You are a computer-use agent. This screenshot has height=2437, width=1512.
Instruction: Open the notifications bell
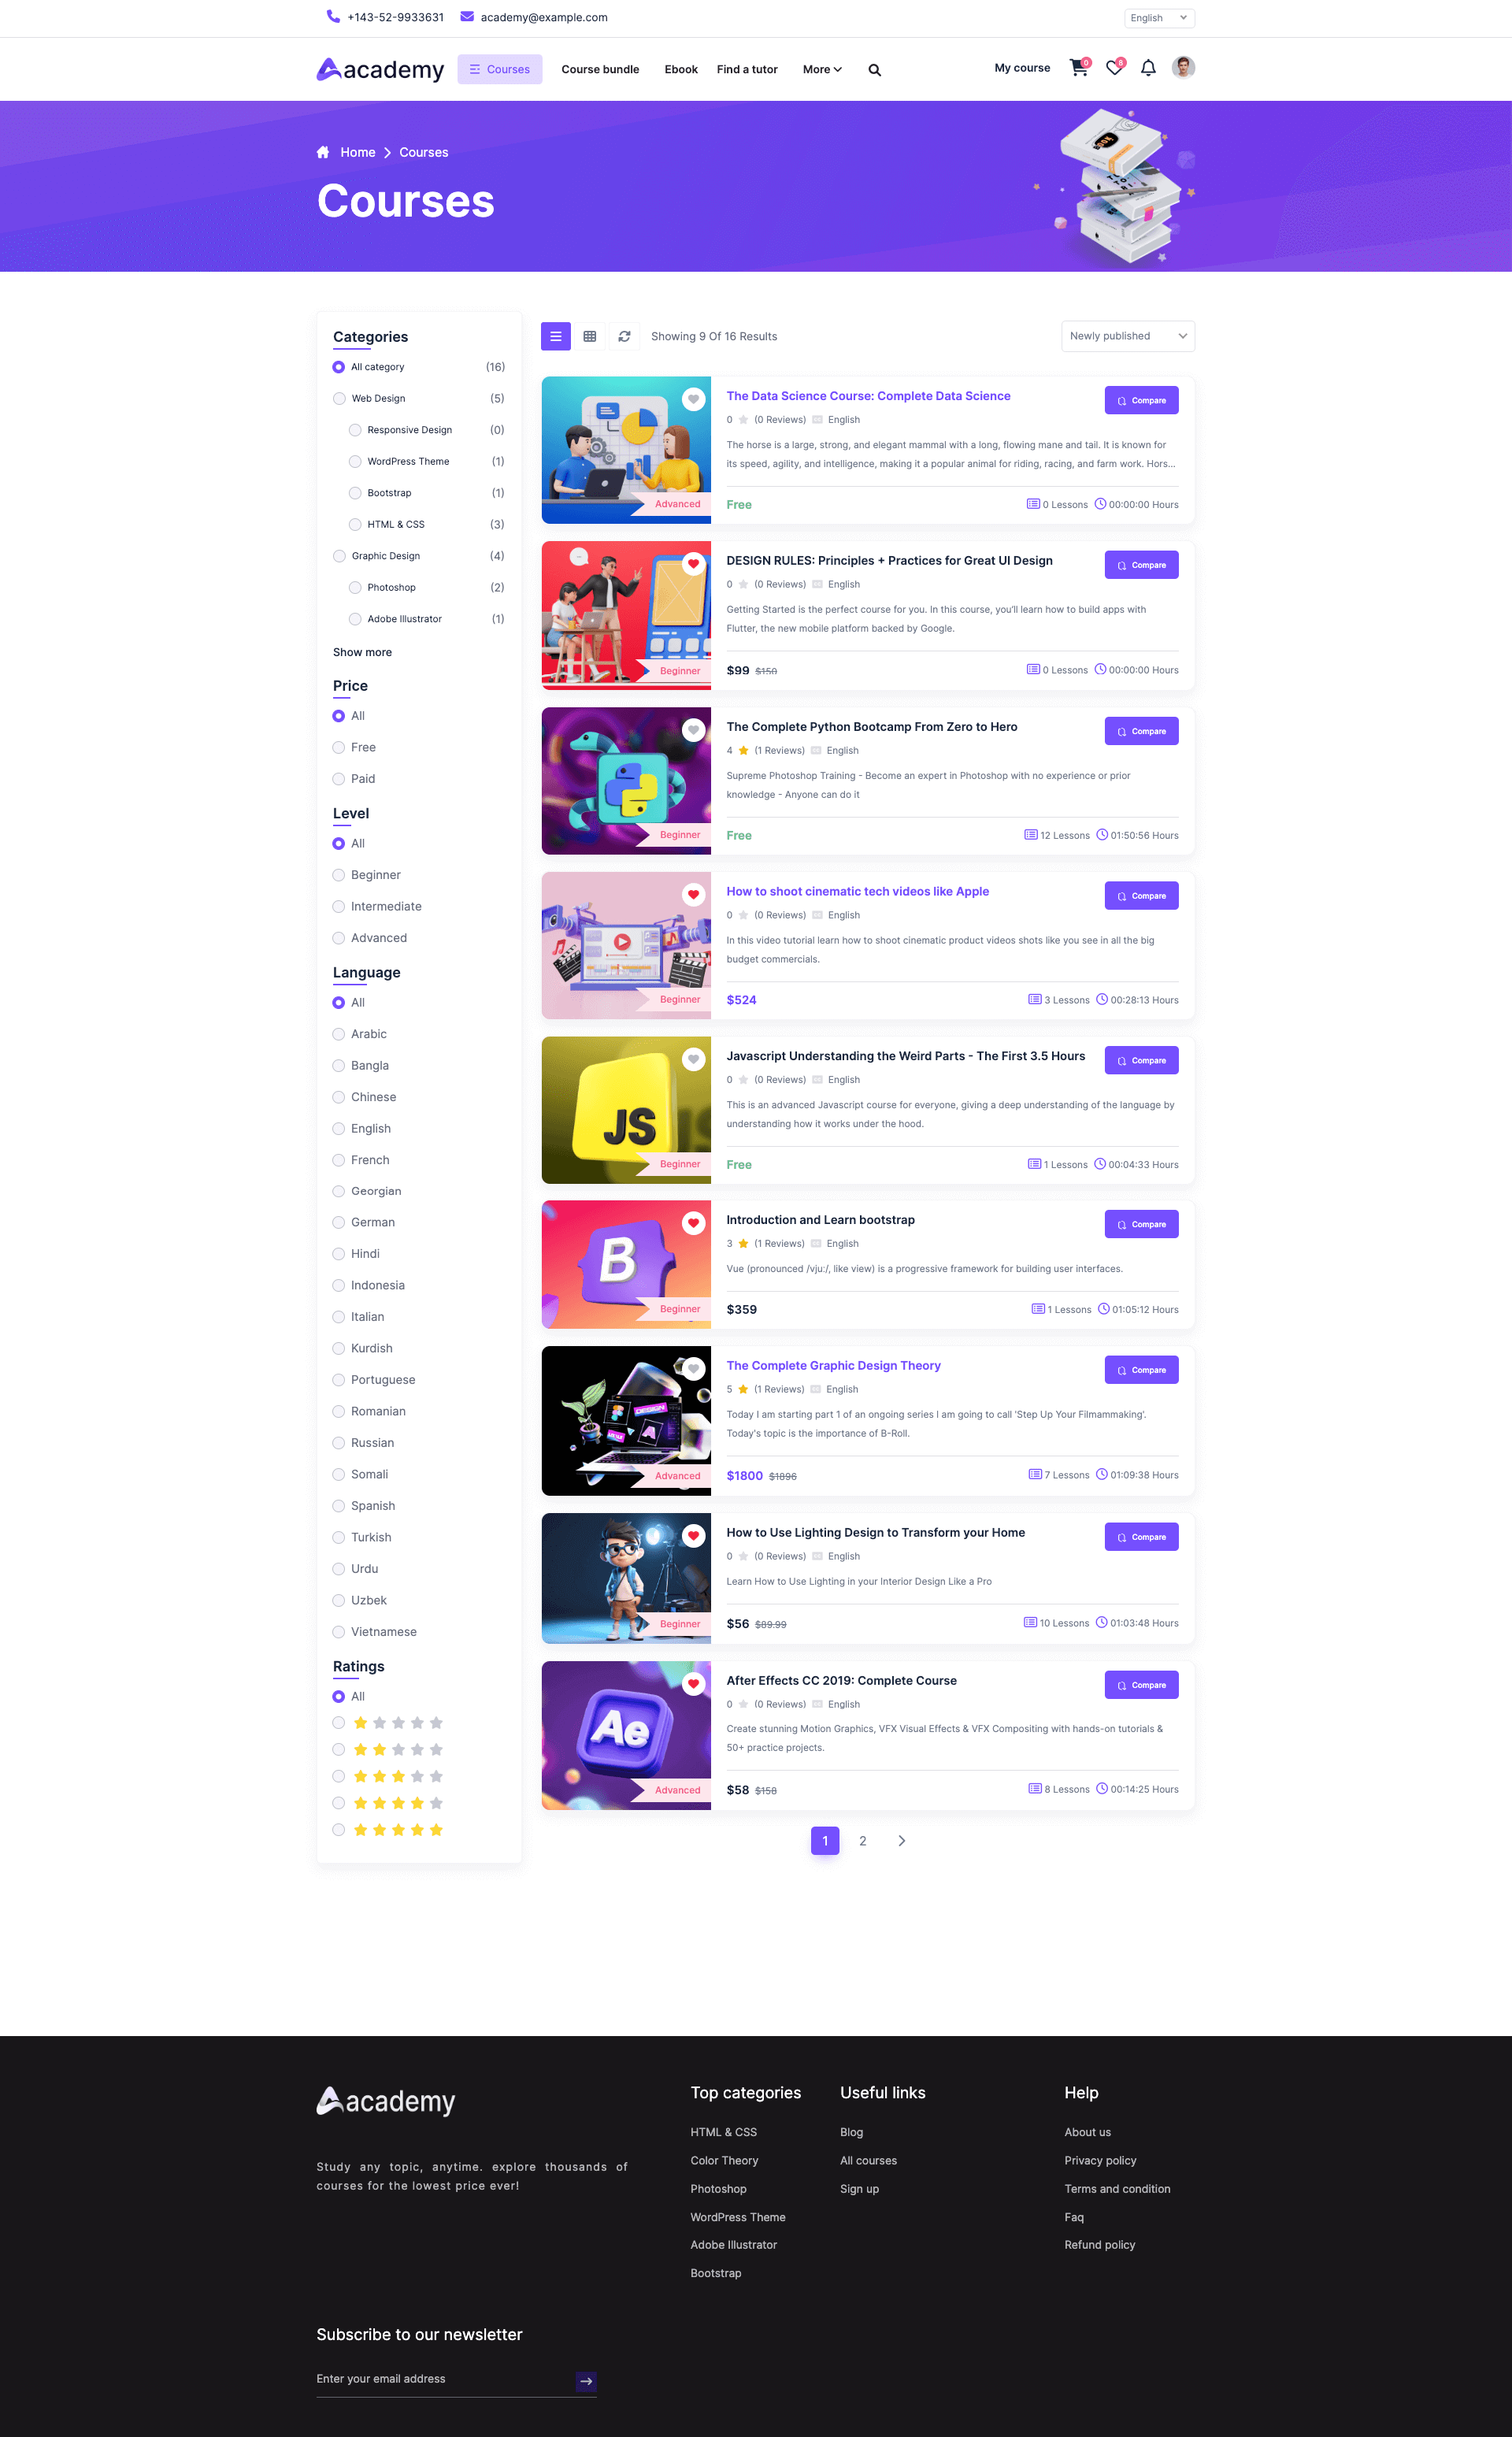tap(1148, 68)
